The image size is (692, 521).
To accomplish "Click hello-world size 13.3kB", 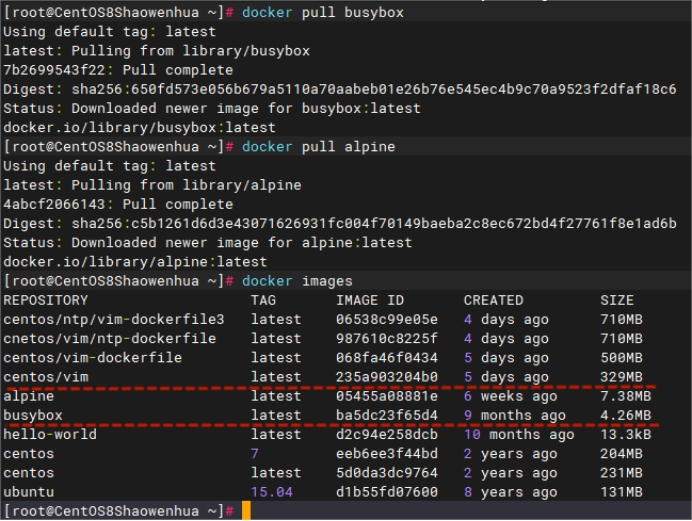I will tap(625, 435).
